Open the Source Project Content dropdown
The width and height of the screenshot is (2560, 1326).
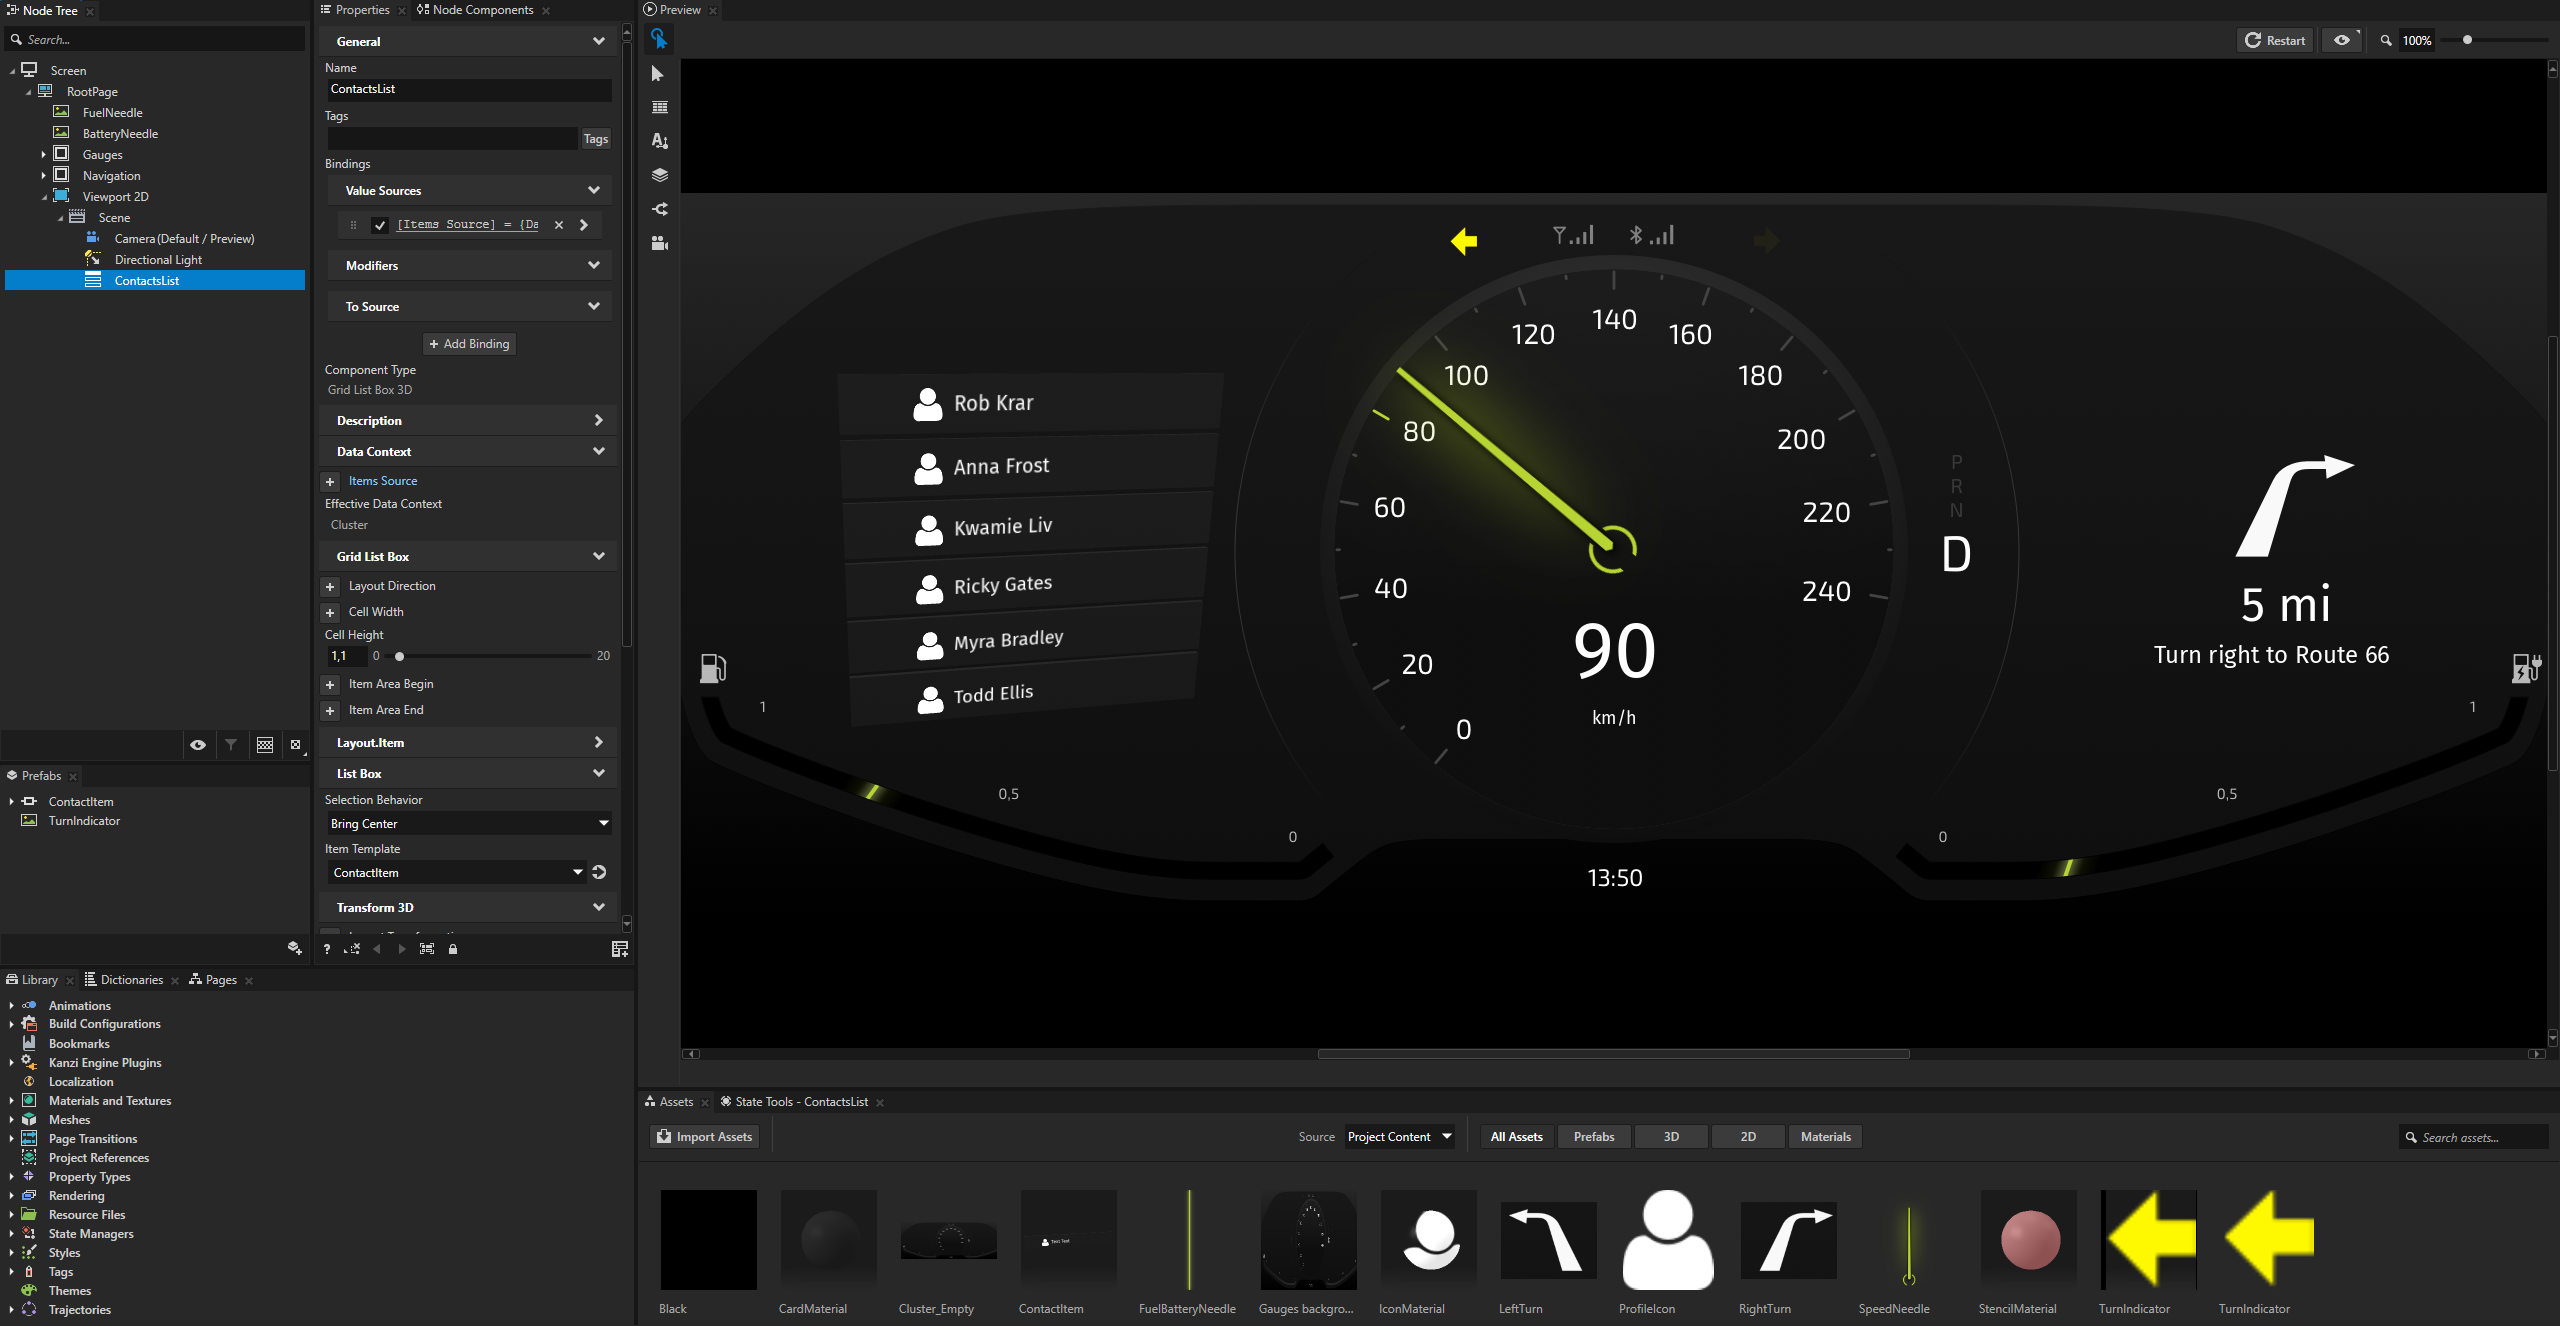coord(1399,1137)
